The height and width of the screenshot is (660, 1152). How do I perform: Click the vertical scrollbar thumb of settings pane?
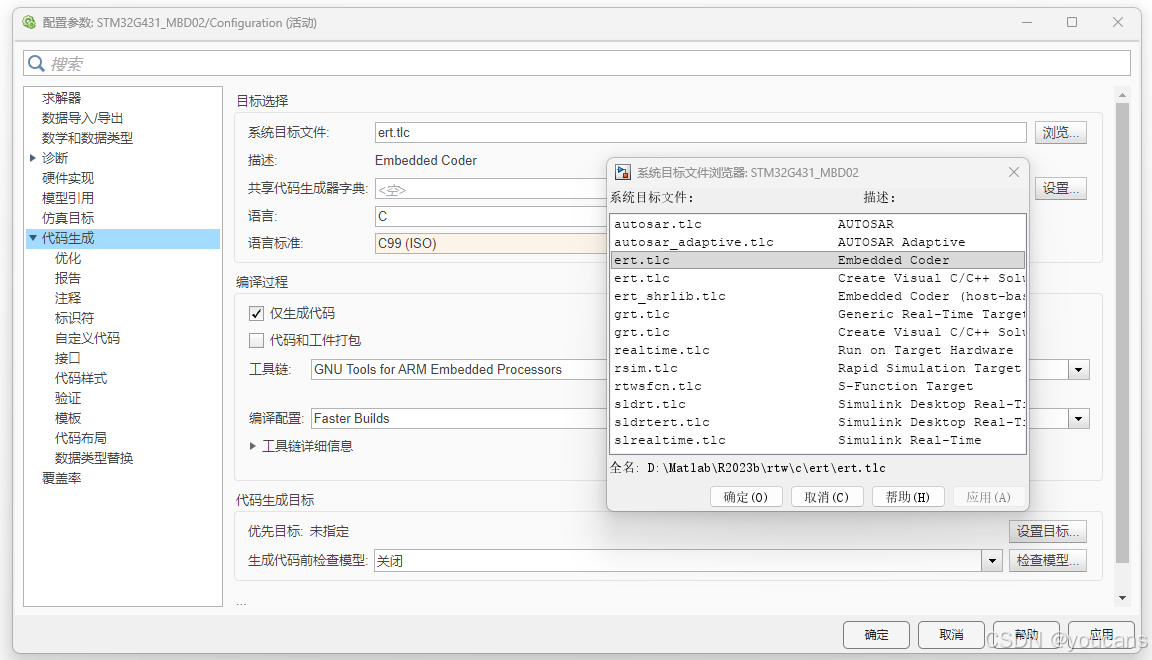(1122, 332)
